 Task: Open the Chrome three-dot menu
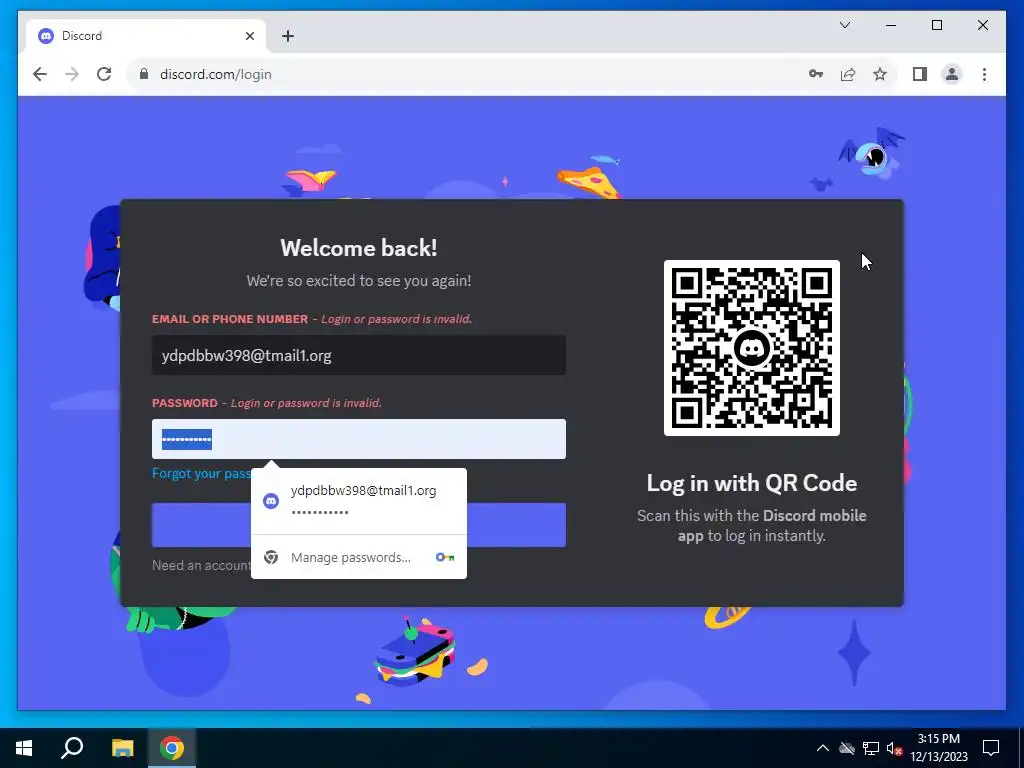[x=984, y=74]
